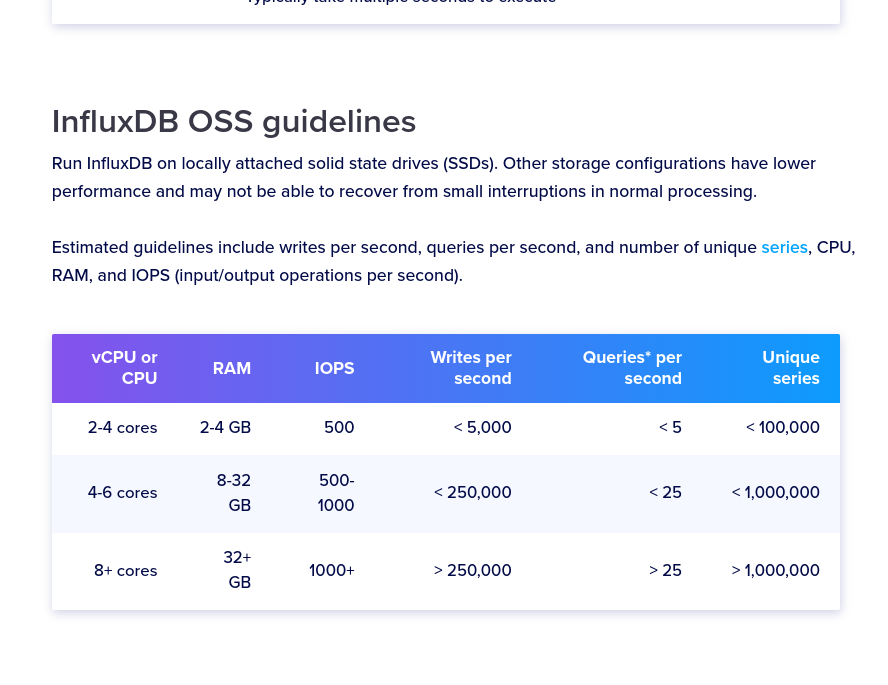Open the 'series' glossary link
The image size is (888, 685).
tap(784, 247)
